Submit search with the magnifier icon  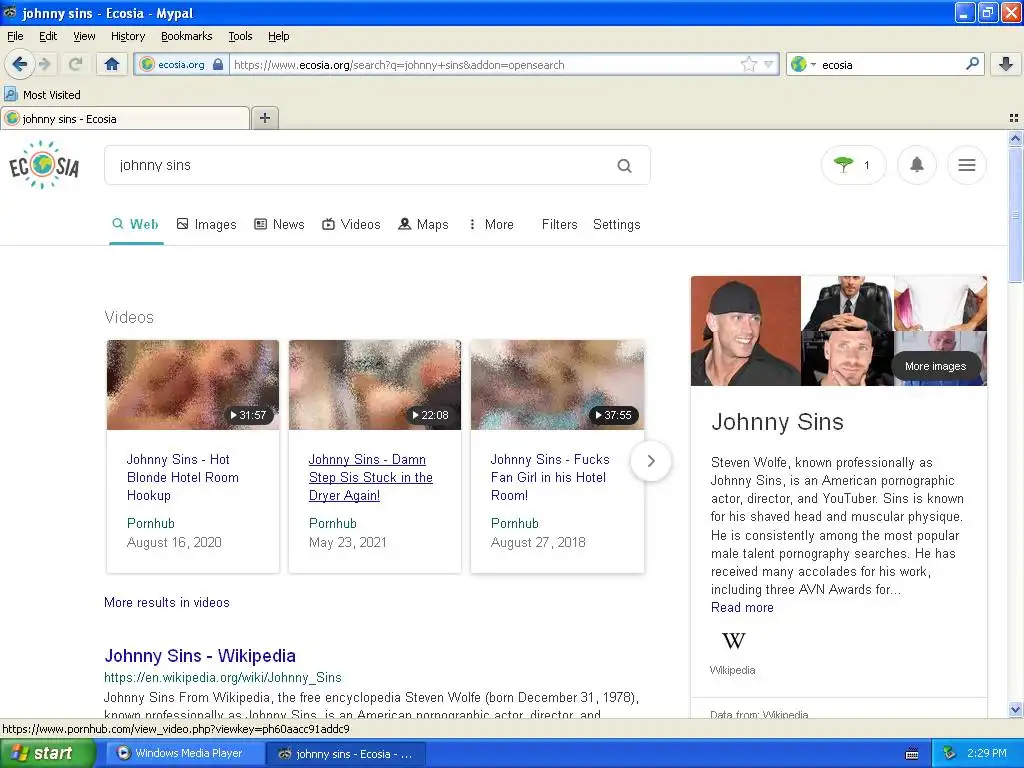coord(624,166)
